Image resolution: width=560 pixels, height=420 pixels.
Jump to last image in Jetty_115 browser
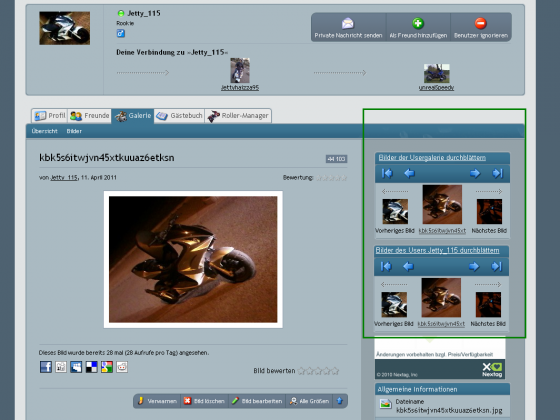point(496,266)
